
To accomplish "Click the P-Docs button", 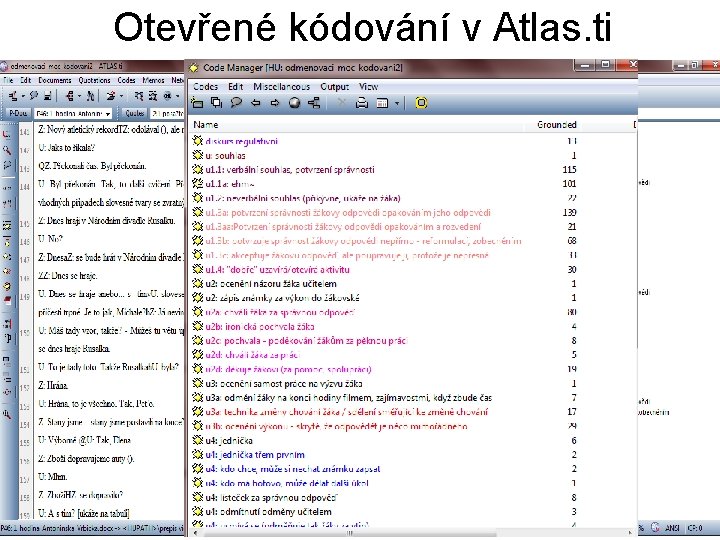I will (18, 113).
